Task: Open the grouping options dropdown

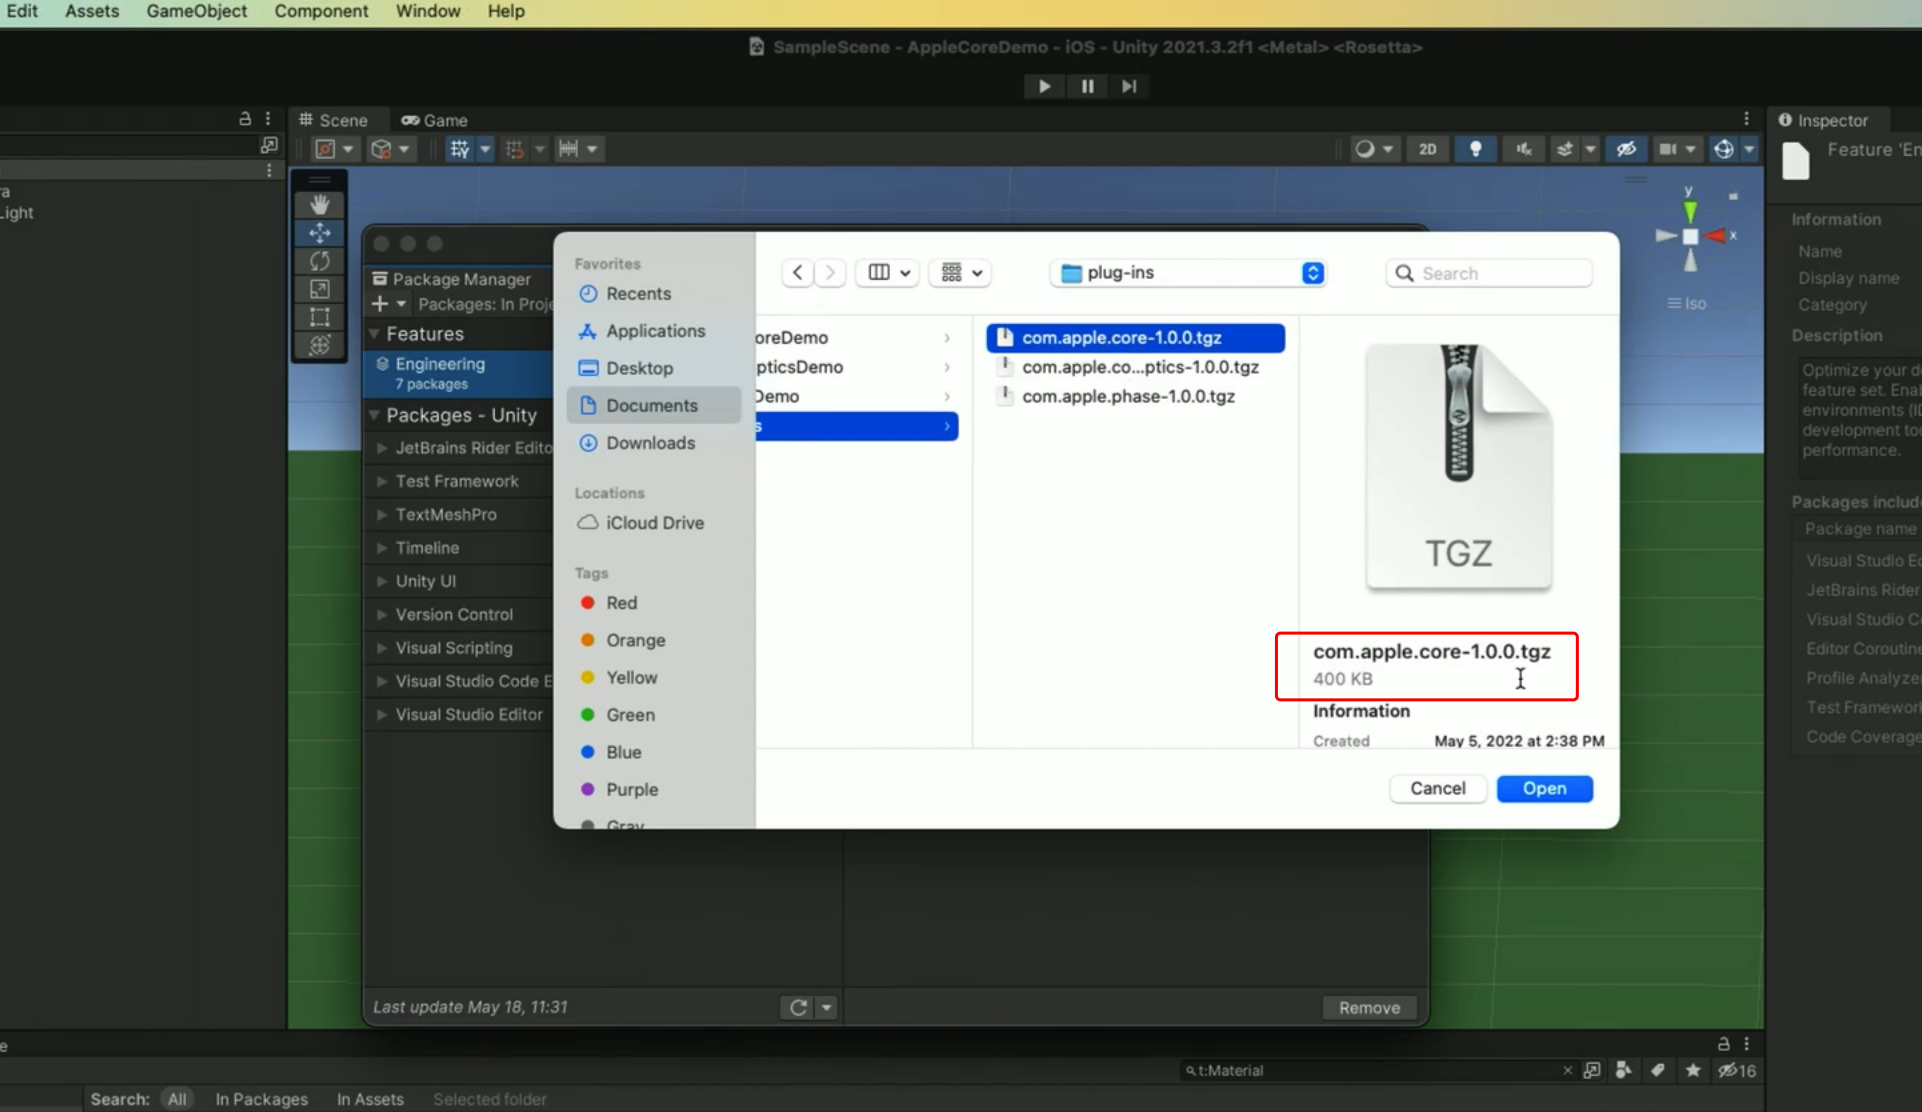Action: coord(961,272)
